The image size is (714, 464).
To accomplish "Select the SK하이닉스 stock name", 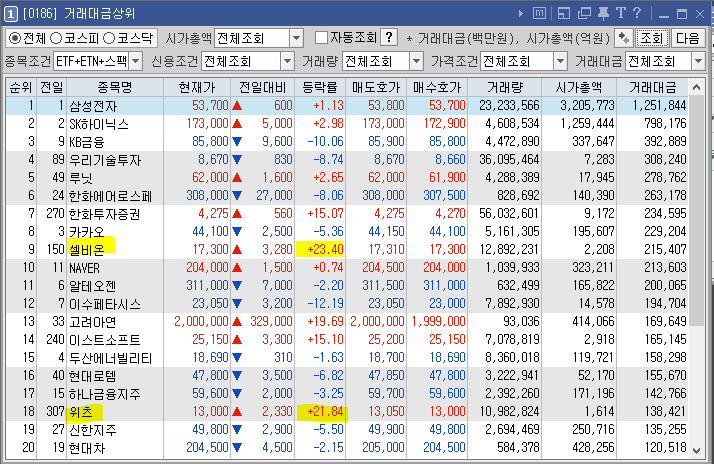I will pyautogui.click(x=99, y=124).
